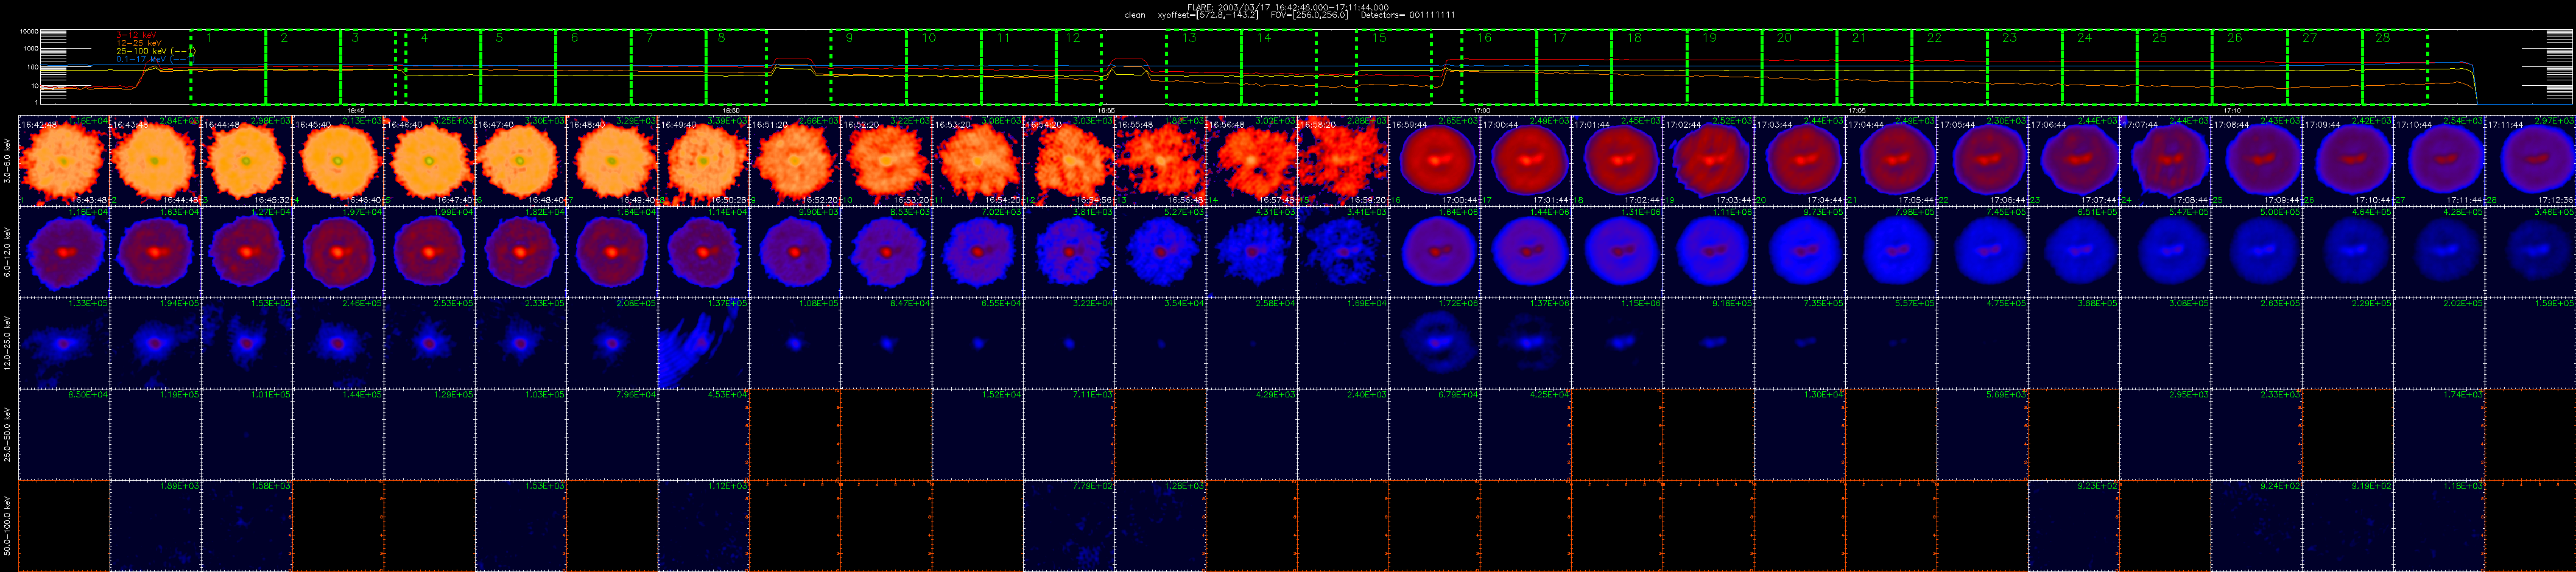Screen dimensions: 2576x572
Task: Open the 6-12 keV image labeled 9.90E+03
Action: point(795,252)
